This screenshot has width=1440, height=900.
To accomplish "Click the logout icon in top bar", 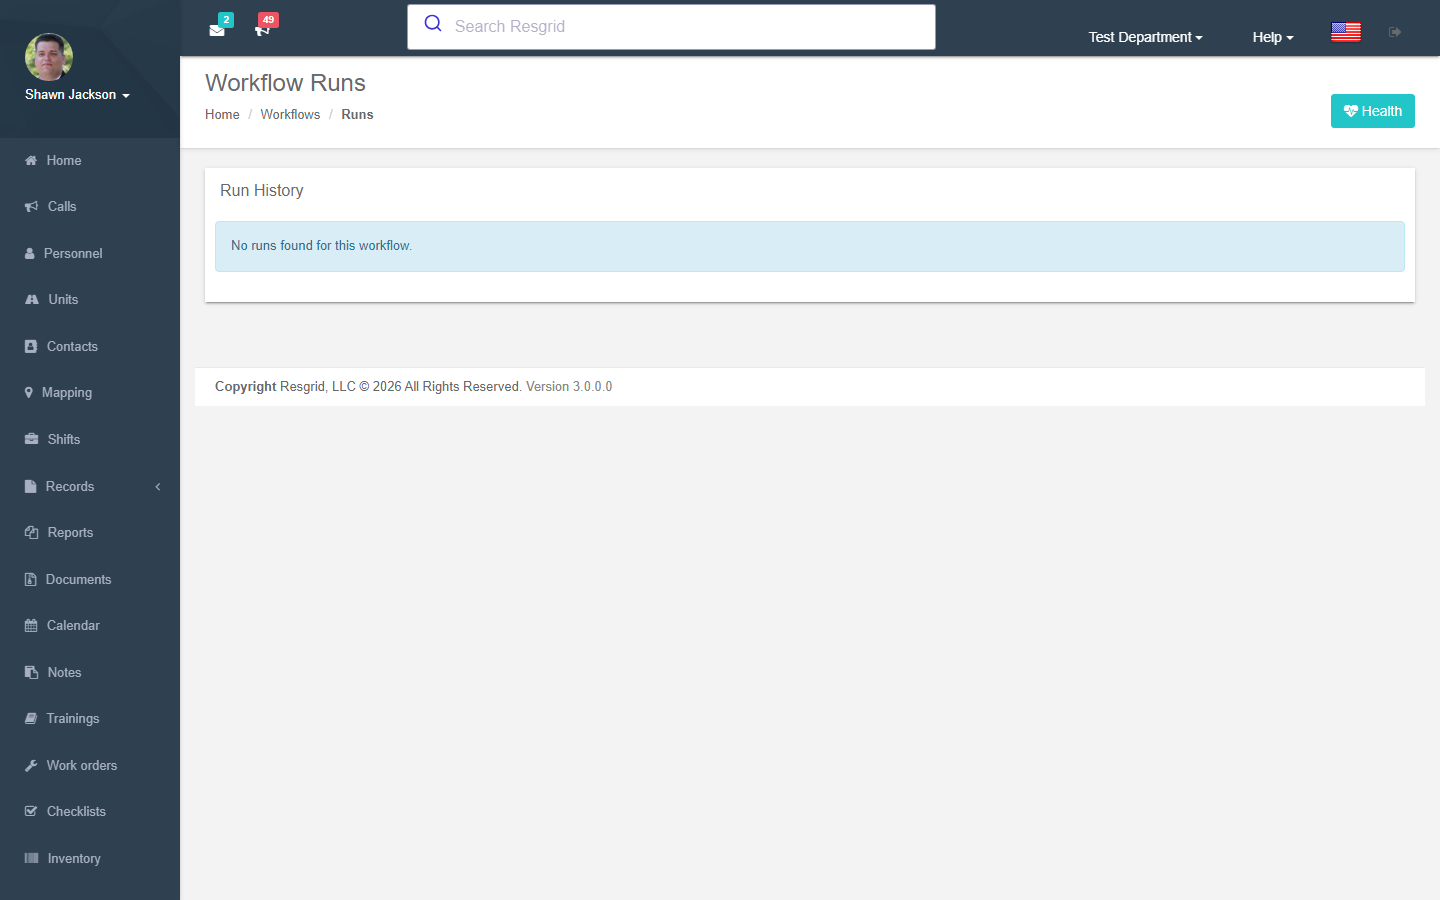I will point(1395,32).
